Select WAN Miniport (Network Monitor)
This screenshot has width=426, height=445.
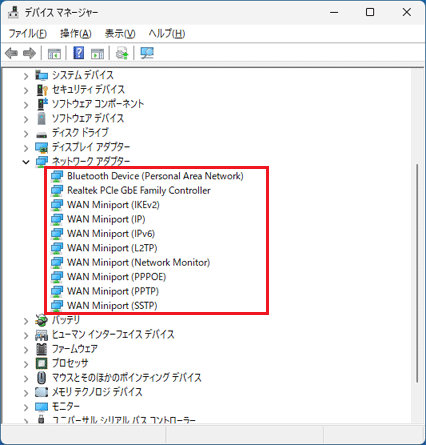pos(139,262)
